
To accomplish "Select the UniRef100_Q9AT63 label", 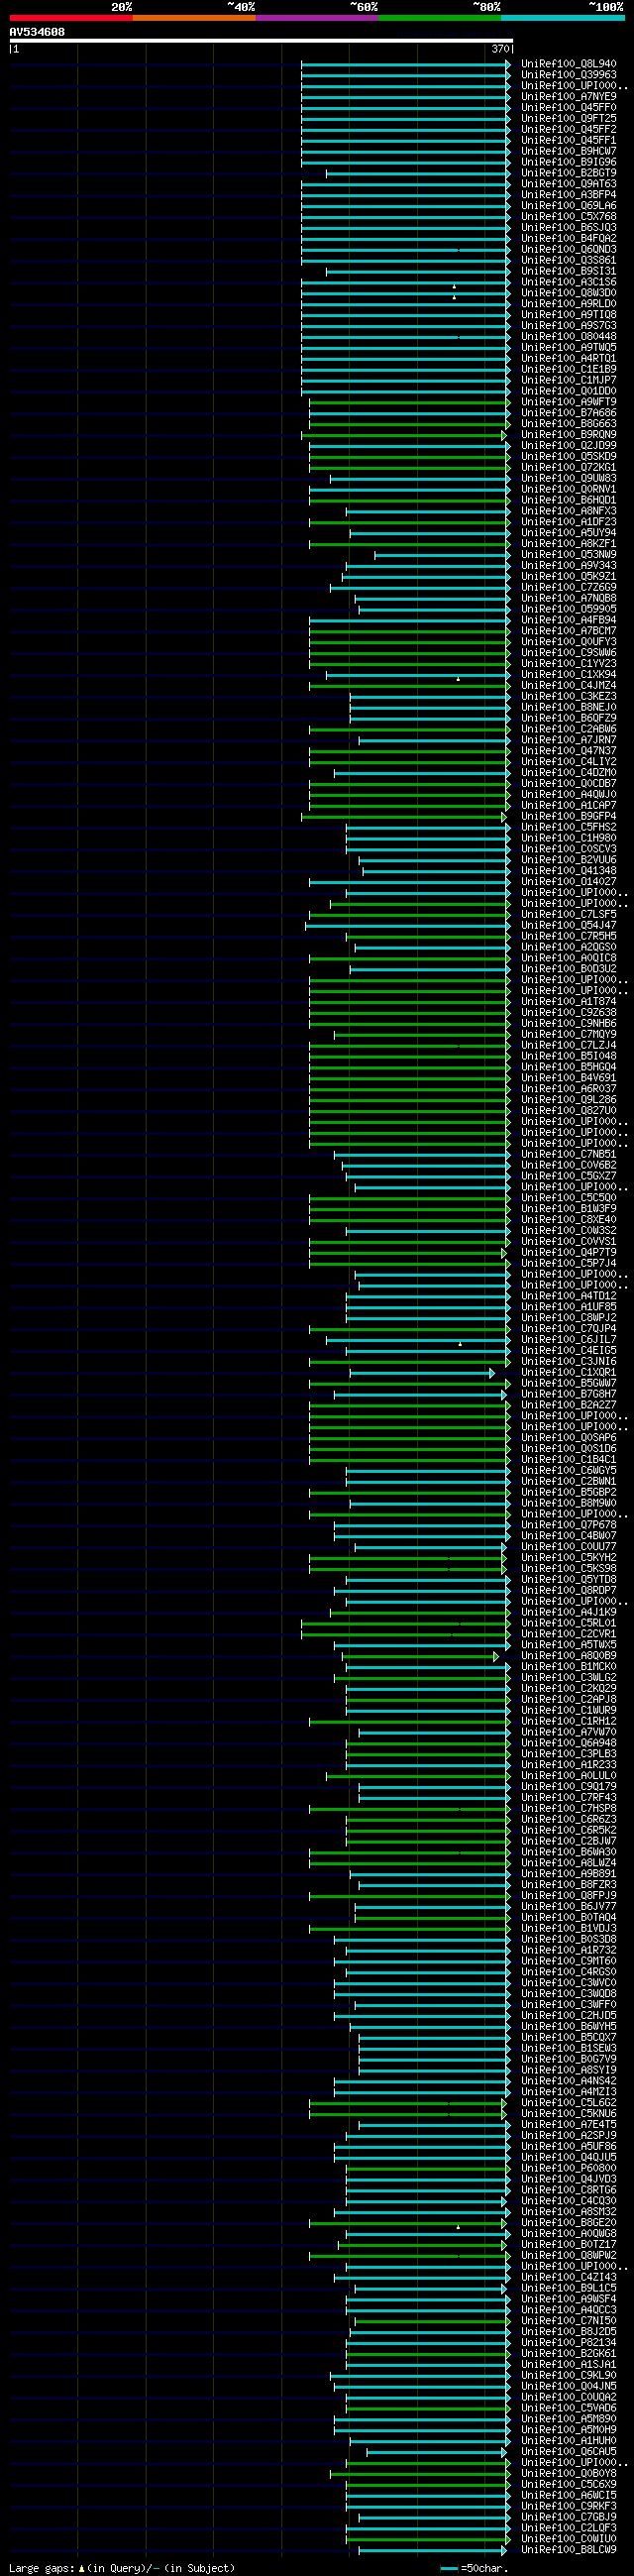I will [x=569, y=184].
